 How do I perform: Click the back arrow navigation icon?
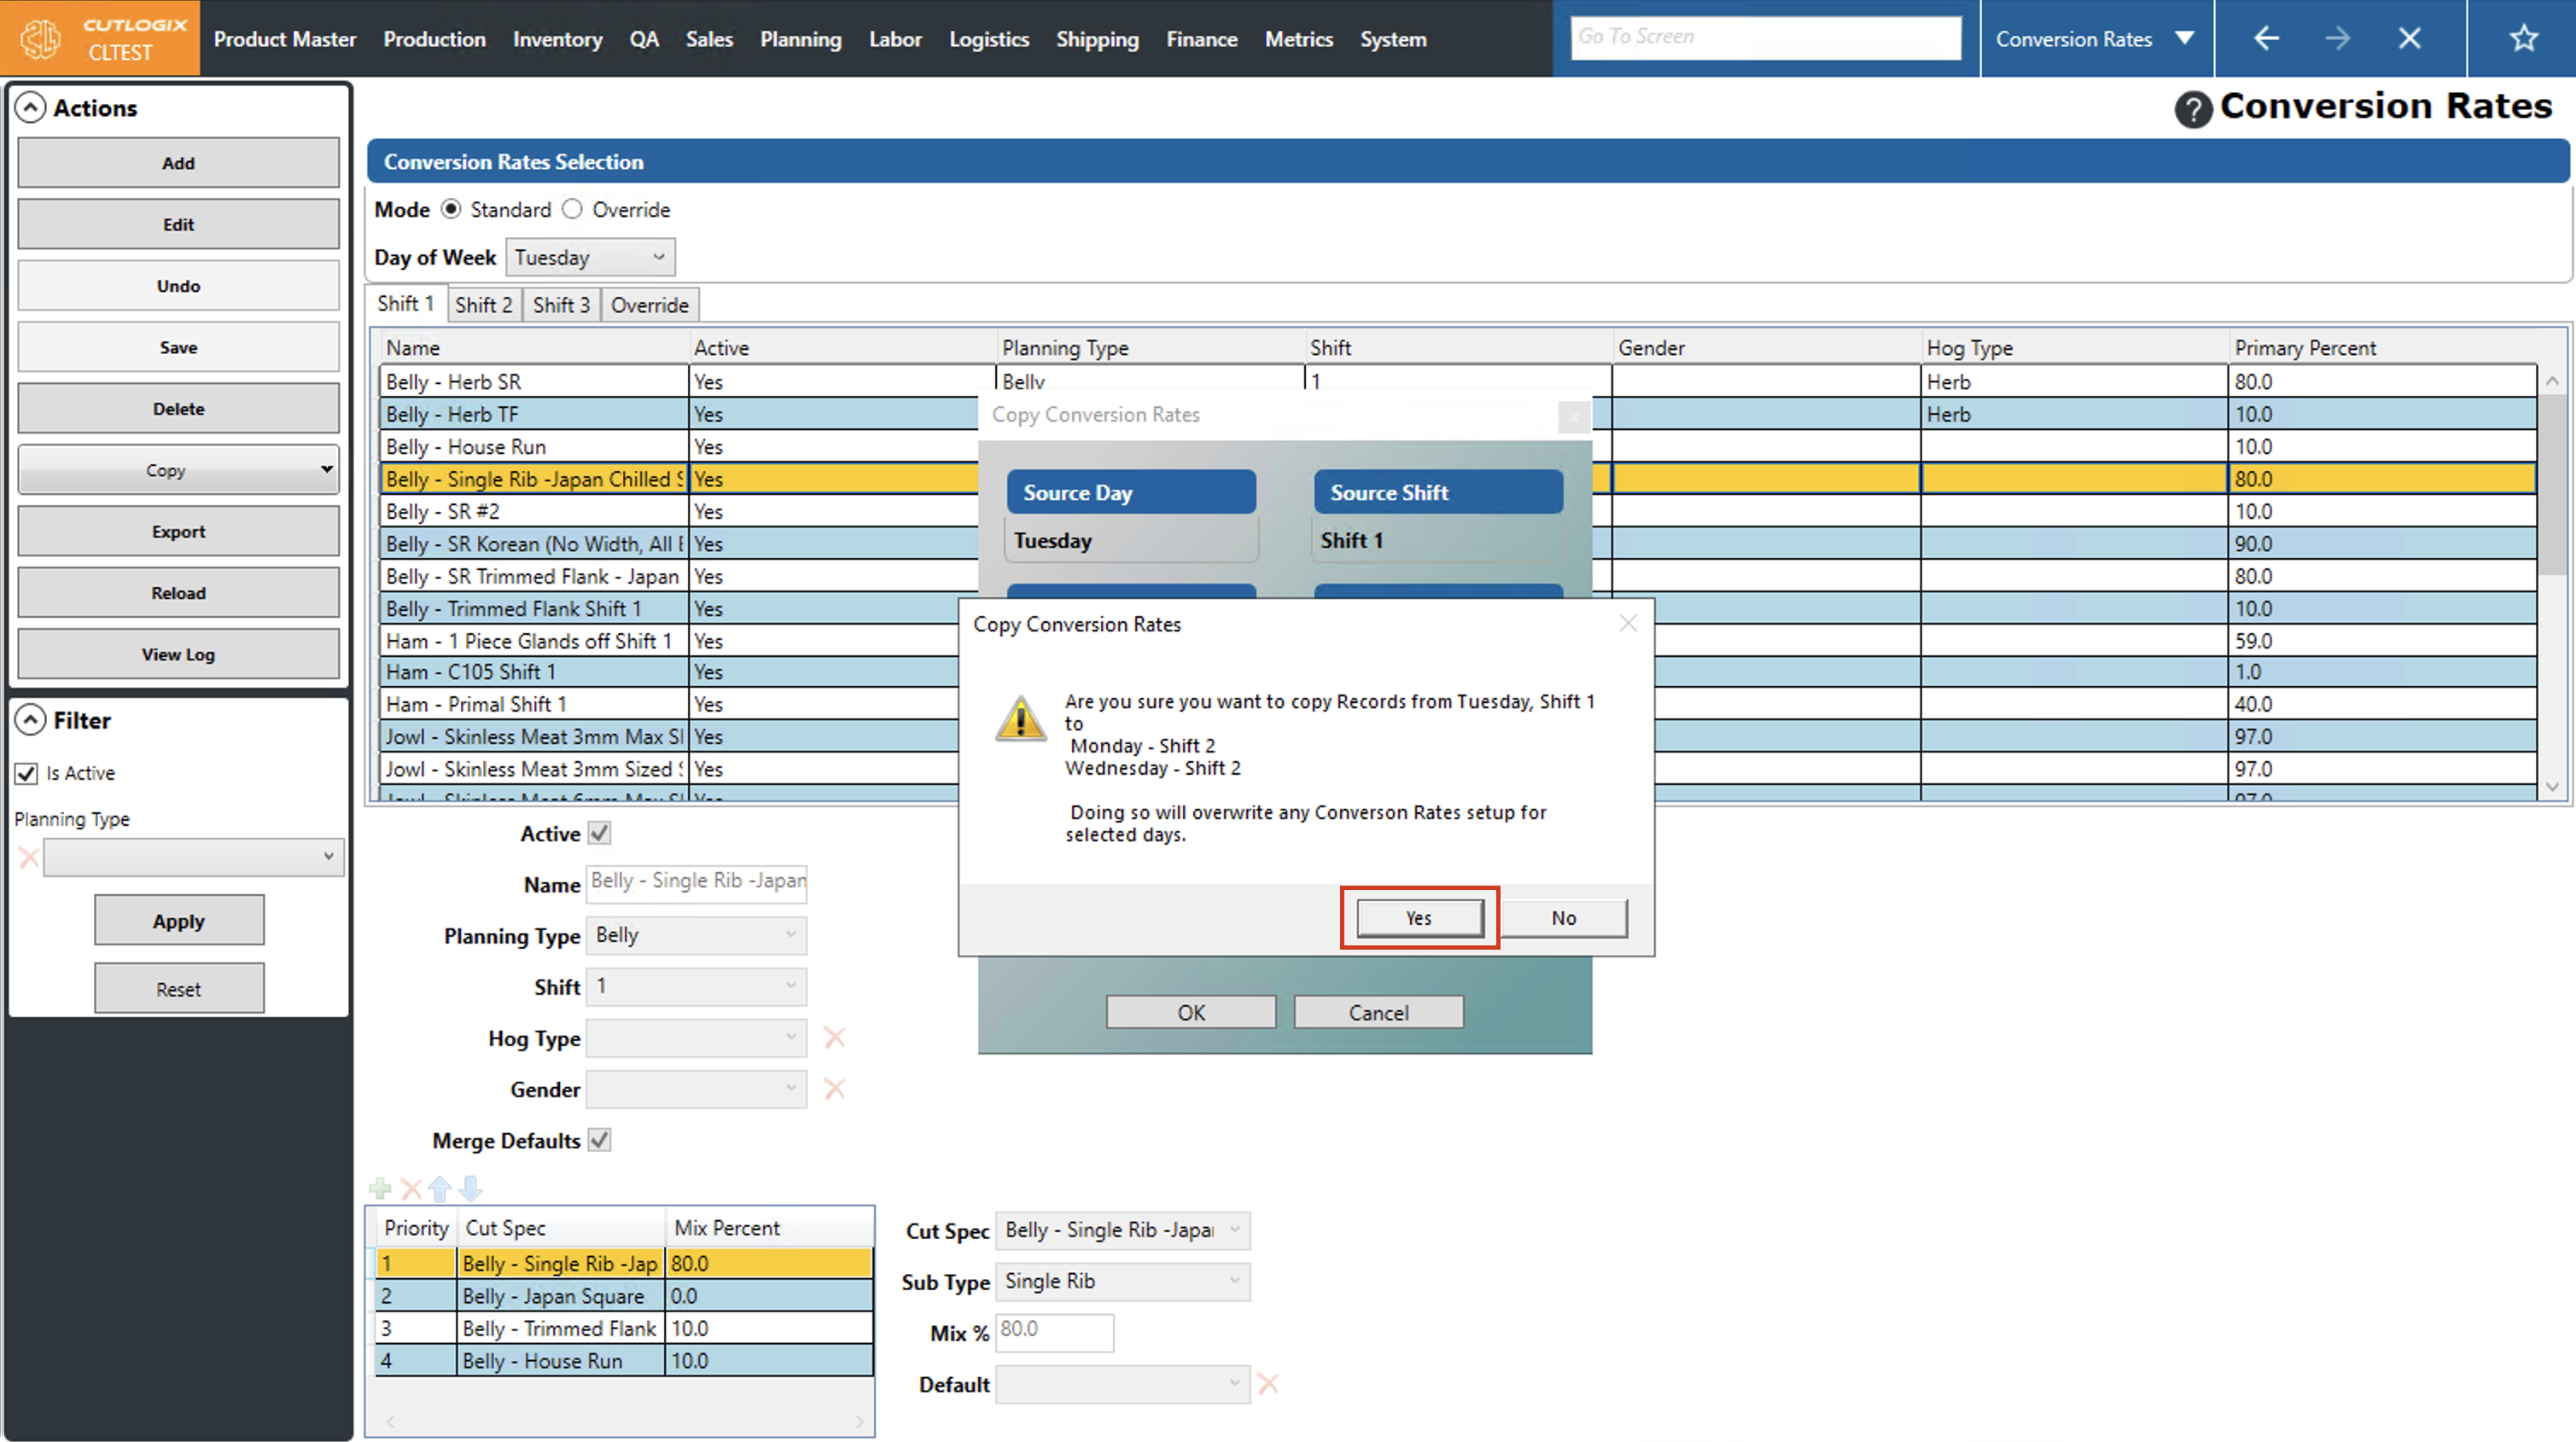pos(2266,39)
